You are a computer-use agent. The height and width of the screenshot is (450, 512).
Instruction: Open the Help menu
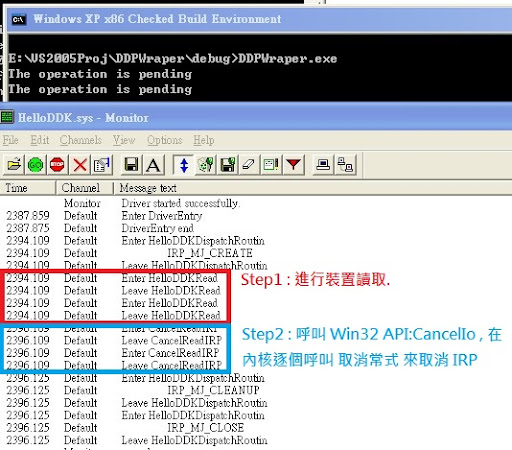tap(204, 140)
